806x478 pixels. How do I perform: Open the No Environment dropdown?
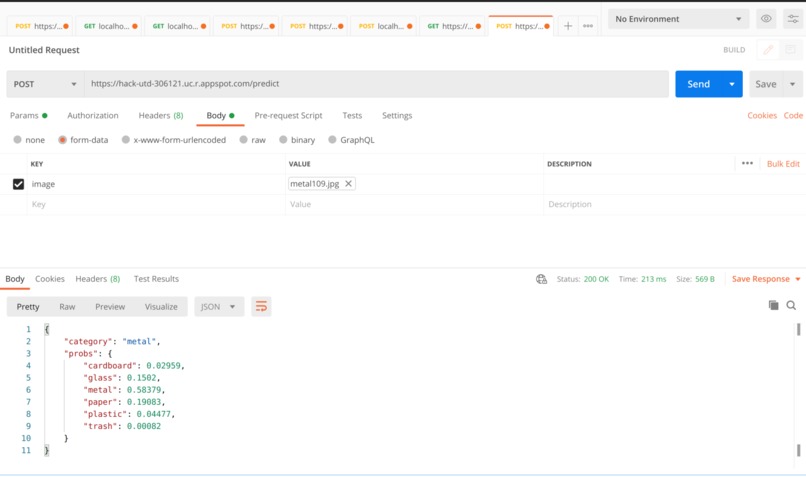point(679,19)
